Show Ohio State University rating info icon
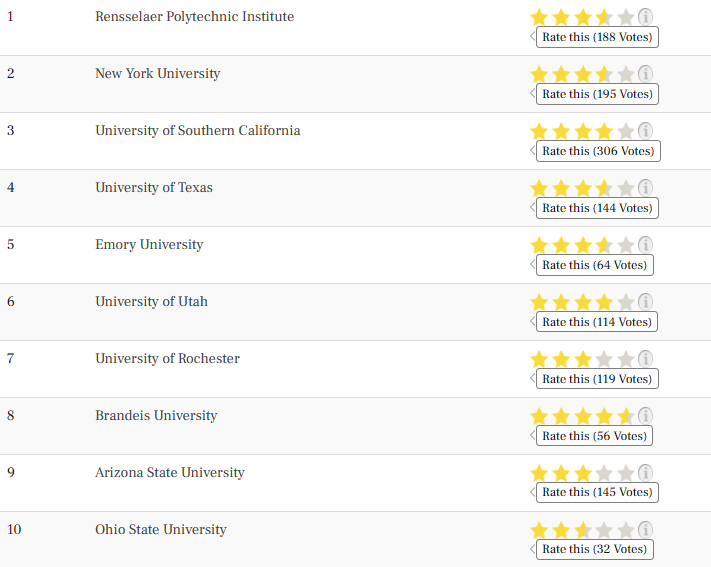 click(x=645, y=530)
